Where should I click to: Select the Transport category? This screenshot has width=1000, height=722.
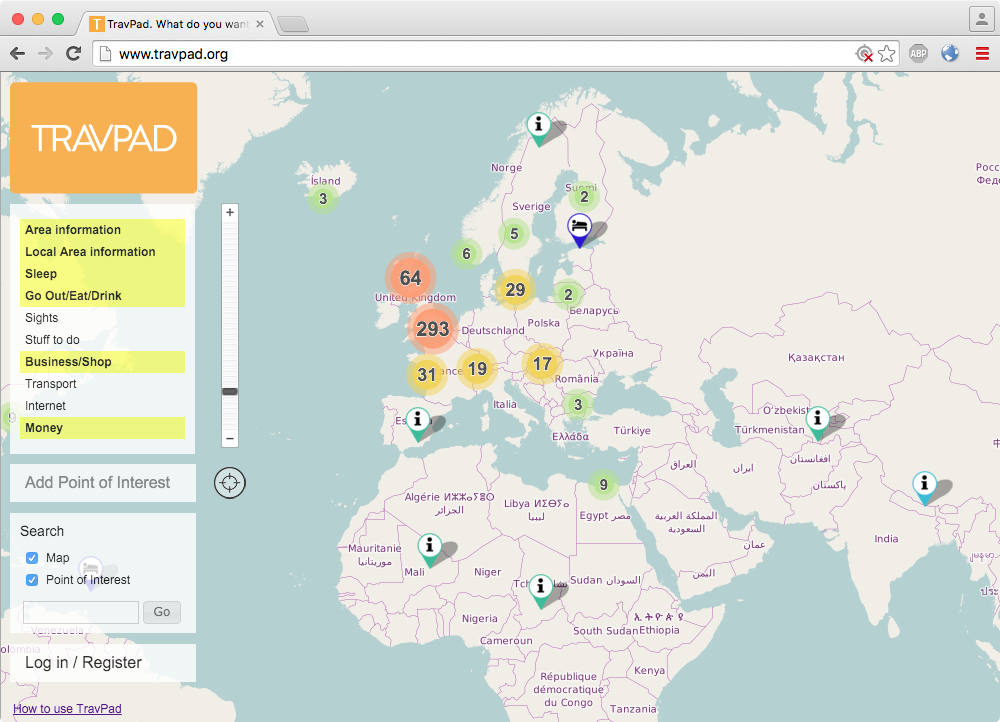coord(51,384)
